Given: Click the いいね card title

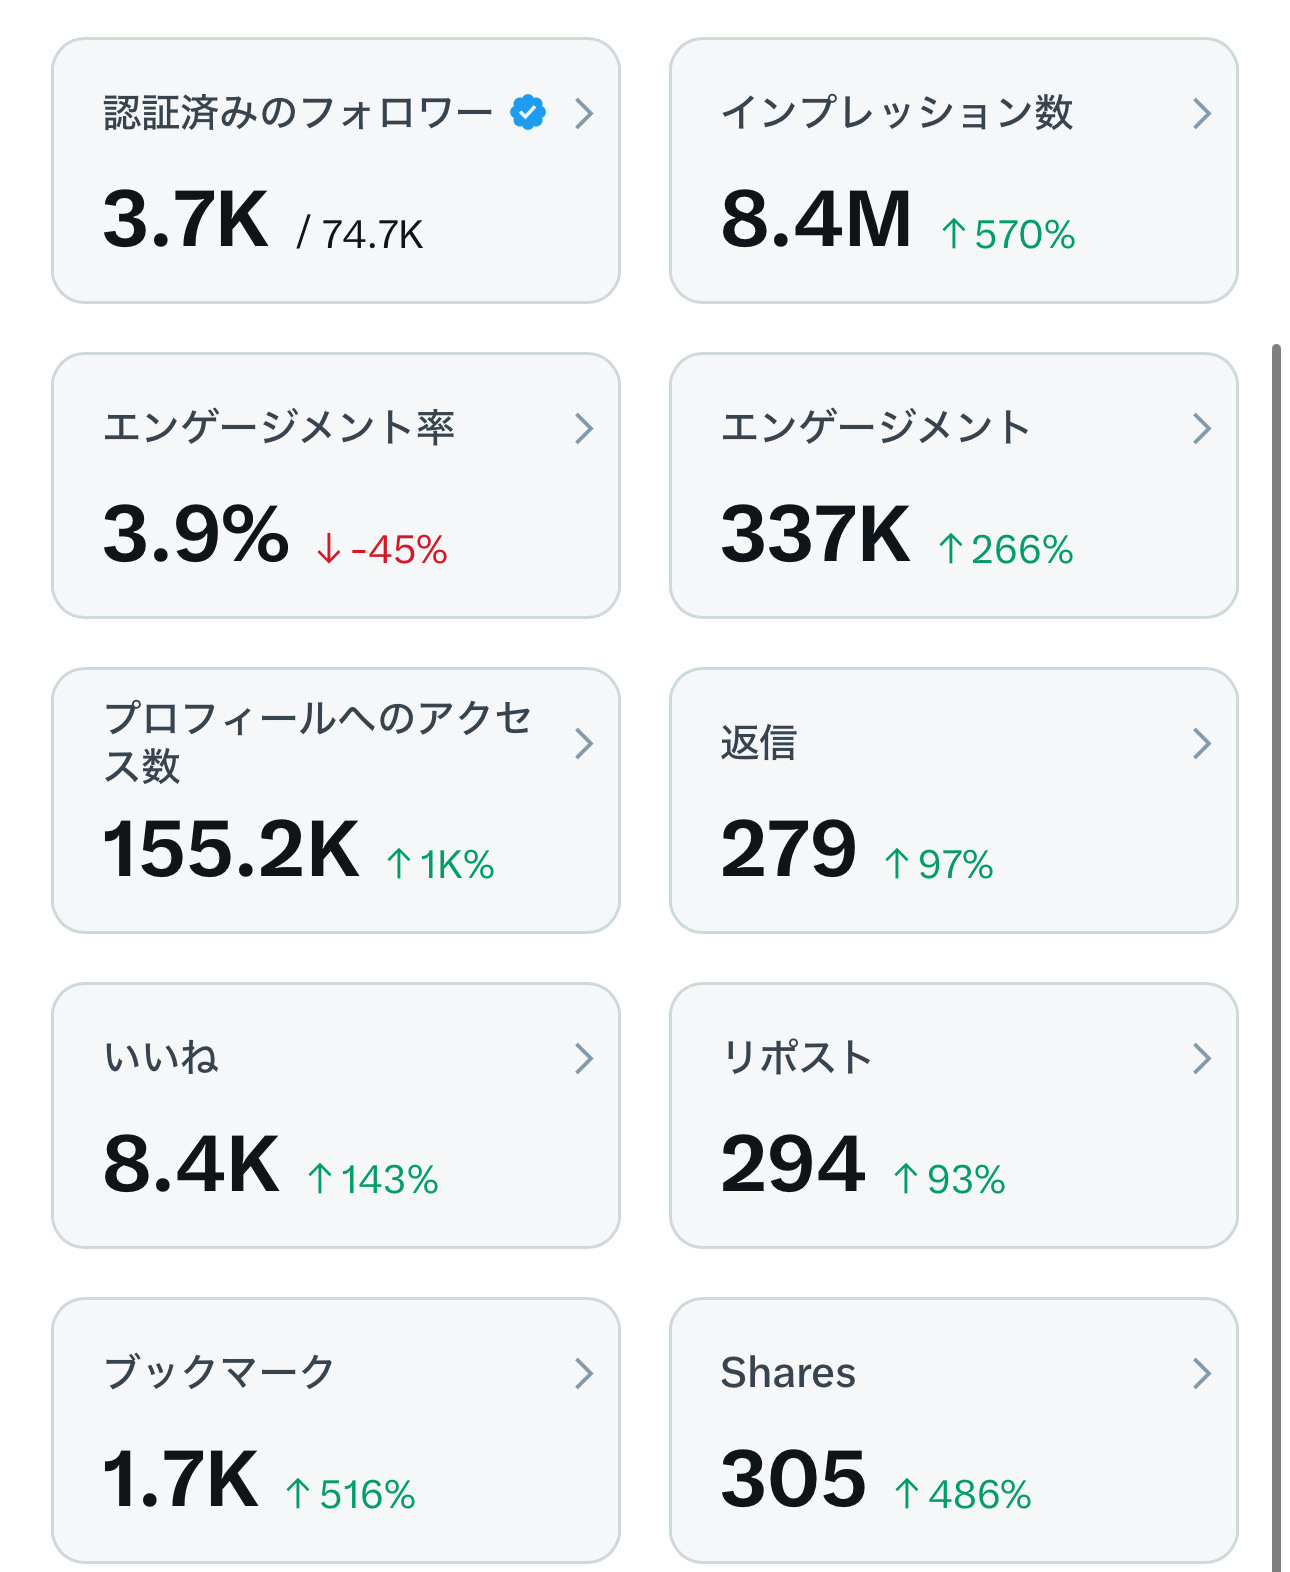Looking at the screenshot, I should click(162, 1058).
